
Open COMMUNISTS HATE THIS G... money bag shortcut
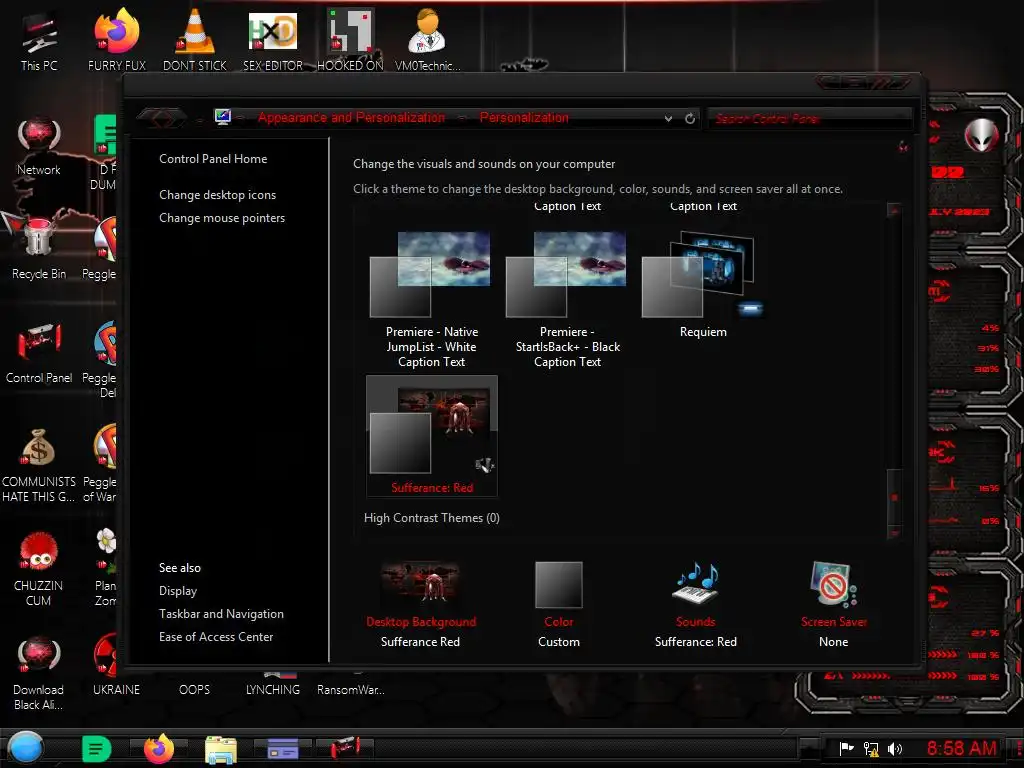[x=39, y=465]
